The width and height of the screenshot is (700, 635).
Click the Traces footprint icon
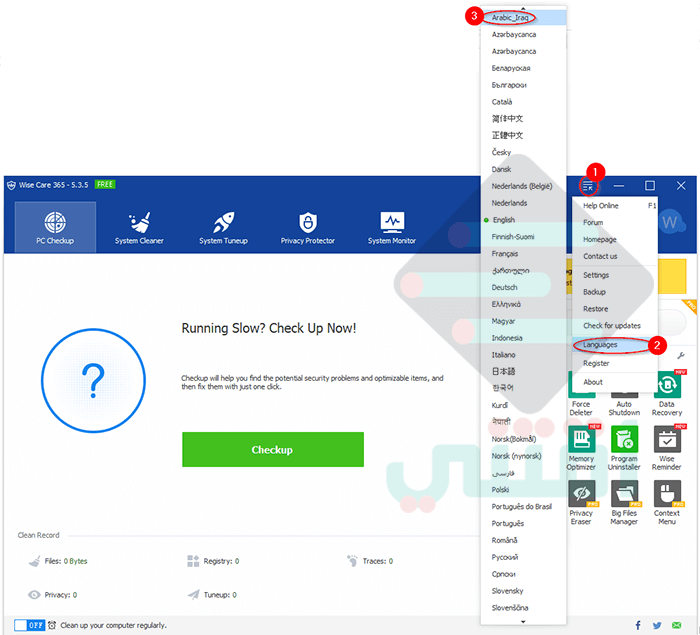[x=353, y=561]
